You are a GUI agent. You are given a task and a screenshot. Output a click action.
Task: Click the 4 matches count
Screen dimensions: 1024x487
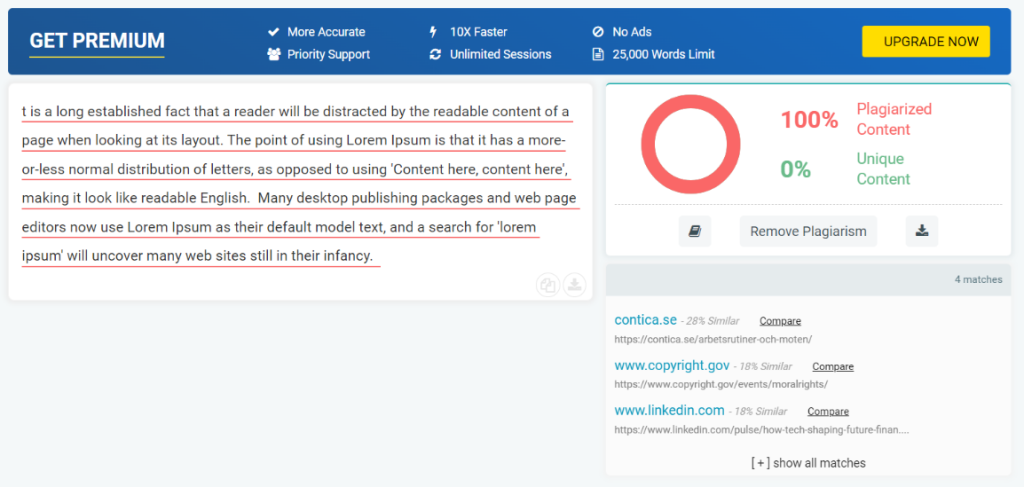[x=978, y=279]
